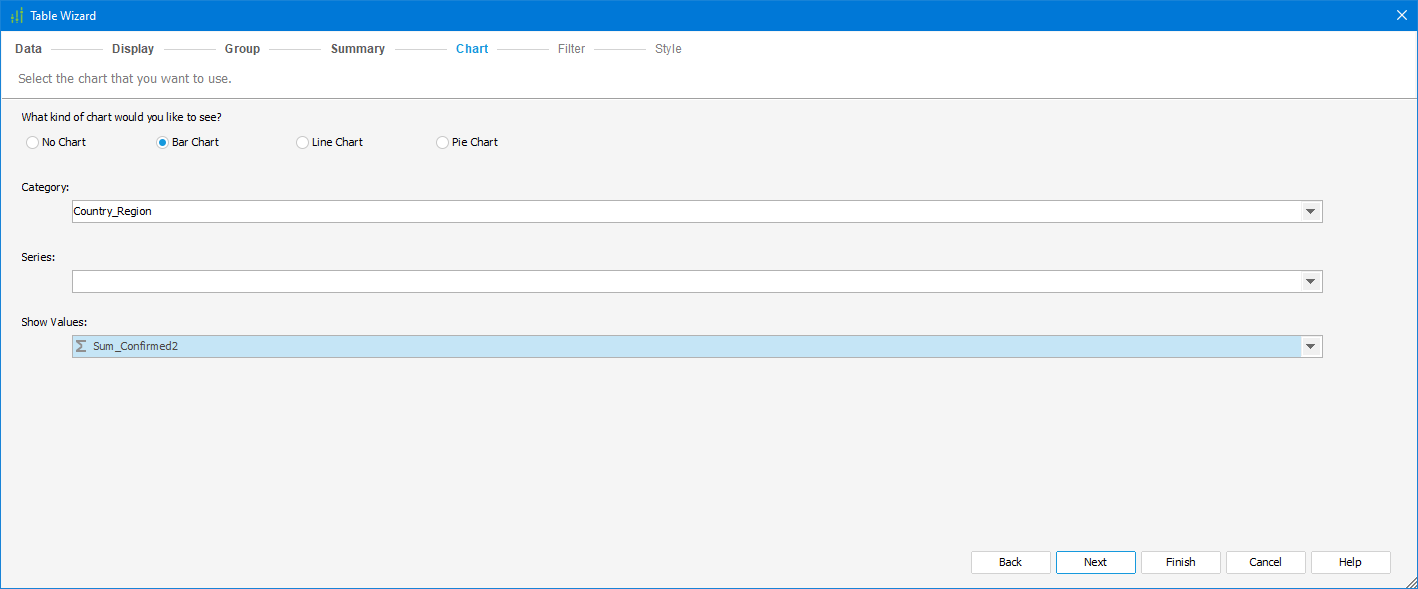This screenshot has width=1418, height=589.
Task: Choose the Line Chart option
Action: [303, 143]
